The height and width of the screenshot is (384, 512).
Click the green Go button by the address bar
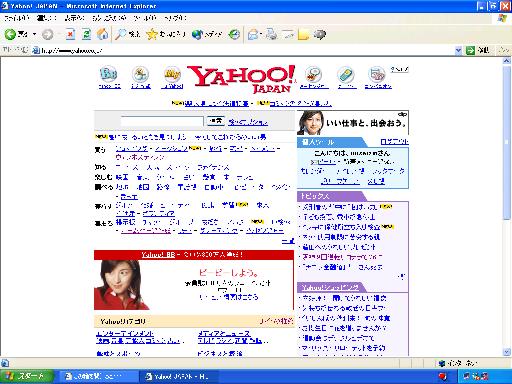tap(477, 50)
